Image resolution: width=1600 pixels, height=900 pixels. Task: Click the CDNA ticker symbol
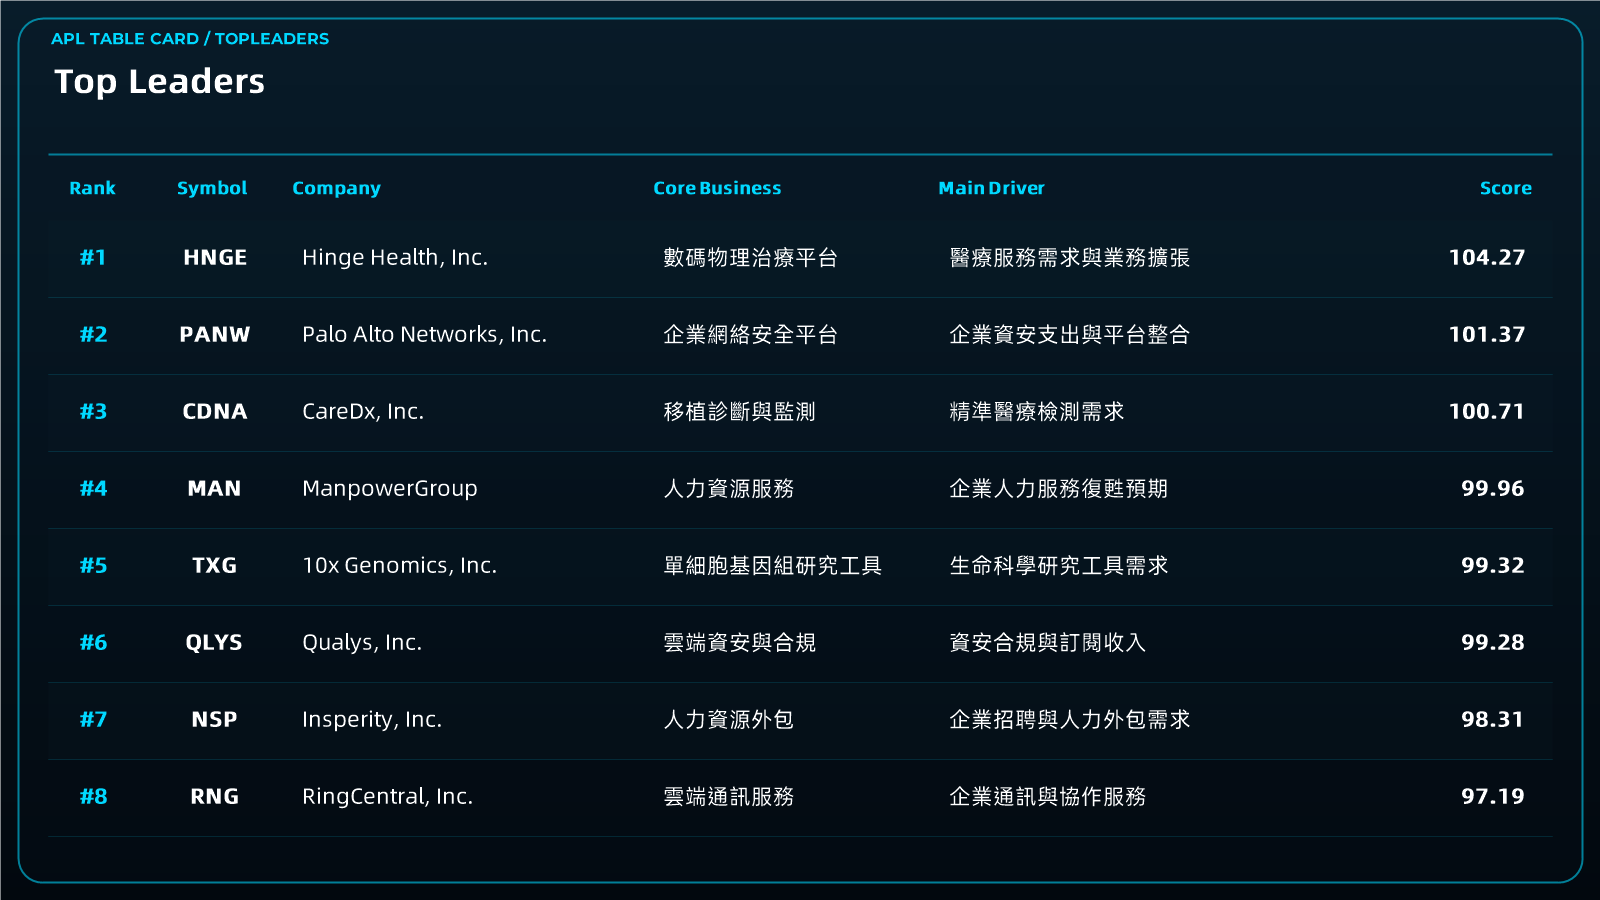pyautogui.click(x=215, y=412)
